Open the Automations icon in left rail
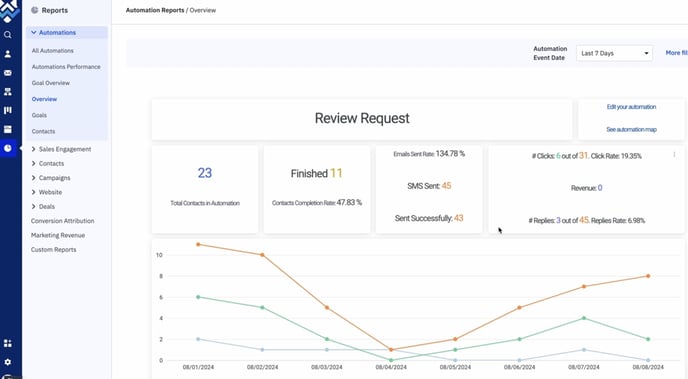 7,92
